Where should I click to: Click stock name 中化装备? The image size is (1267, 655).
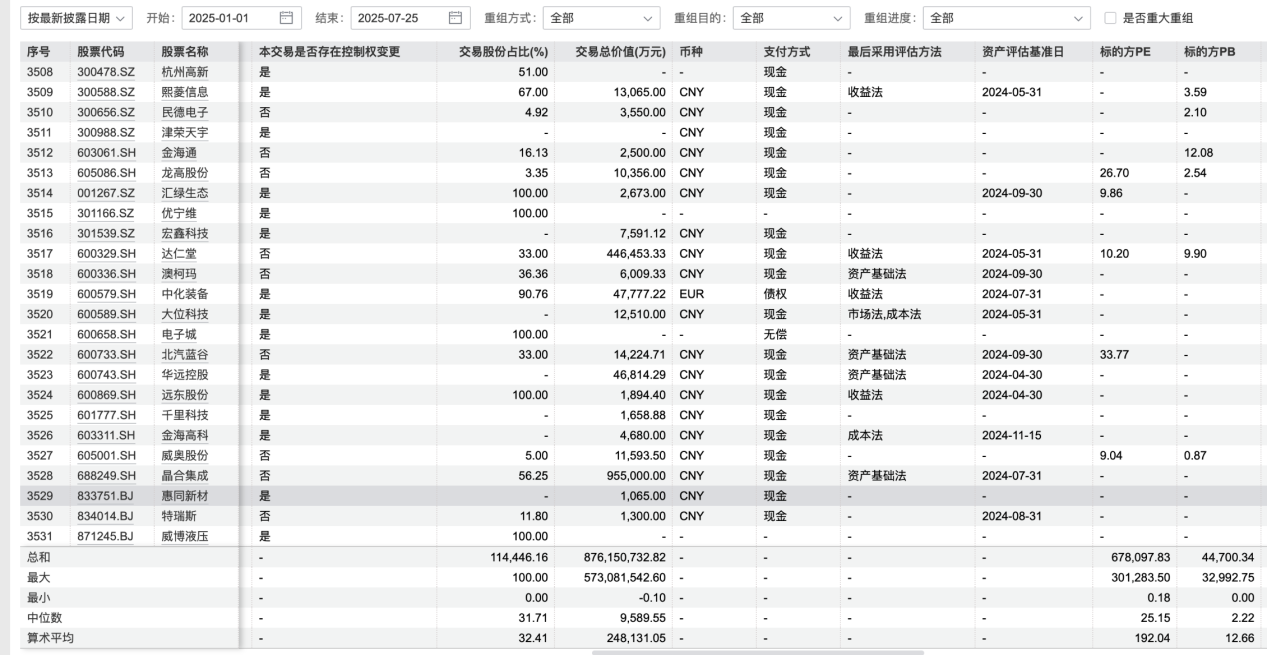coord(185,294)
